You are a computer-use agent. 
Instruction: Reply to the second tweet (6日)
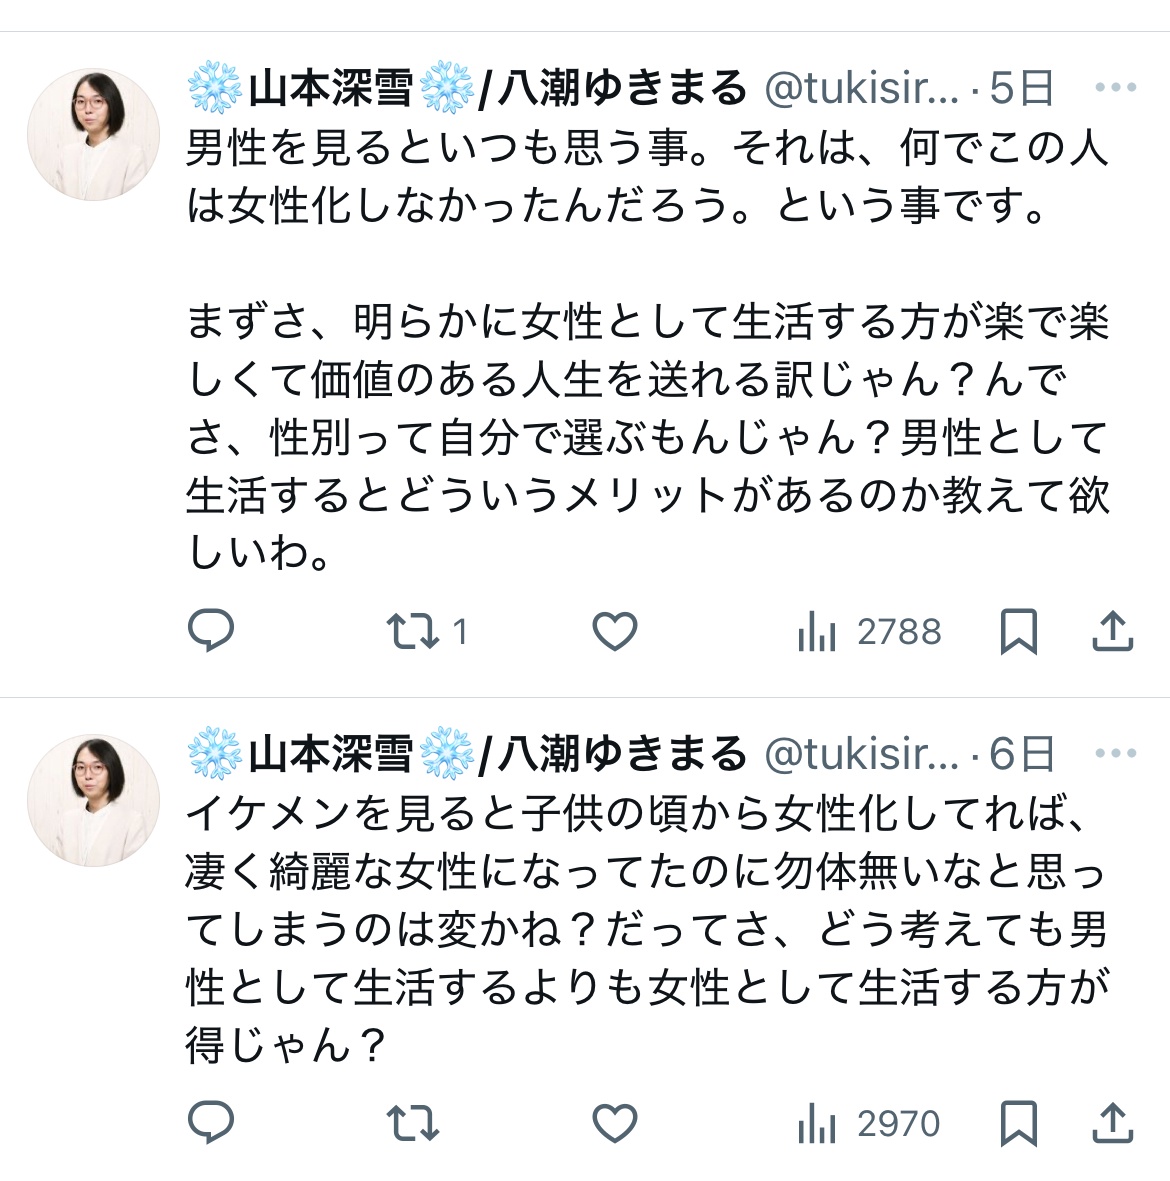[211, 1123]
